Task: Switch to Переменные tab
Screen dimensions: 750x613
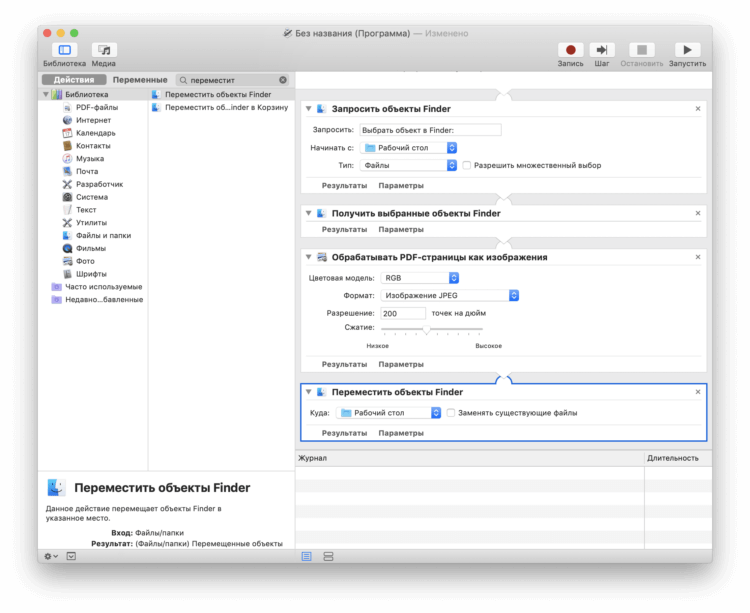Action: pyautogui.click(x=140, y=80)
